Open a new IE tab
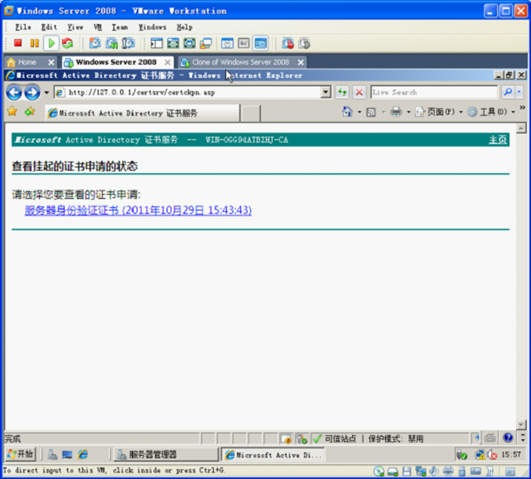This screenshot has width=531, height=479. click(250, 113)
